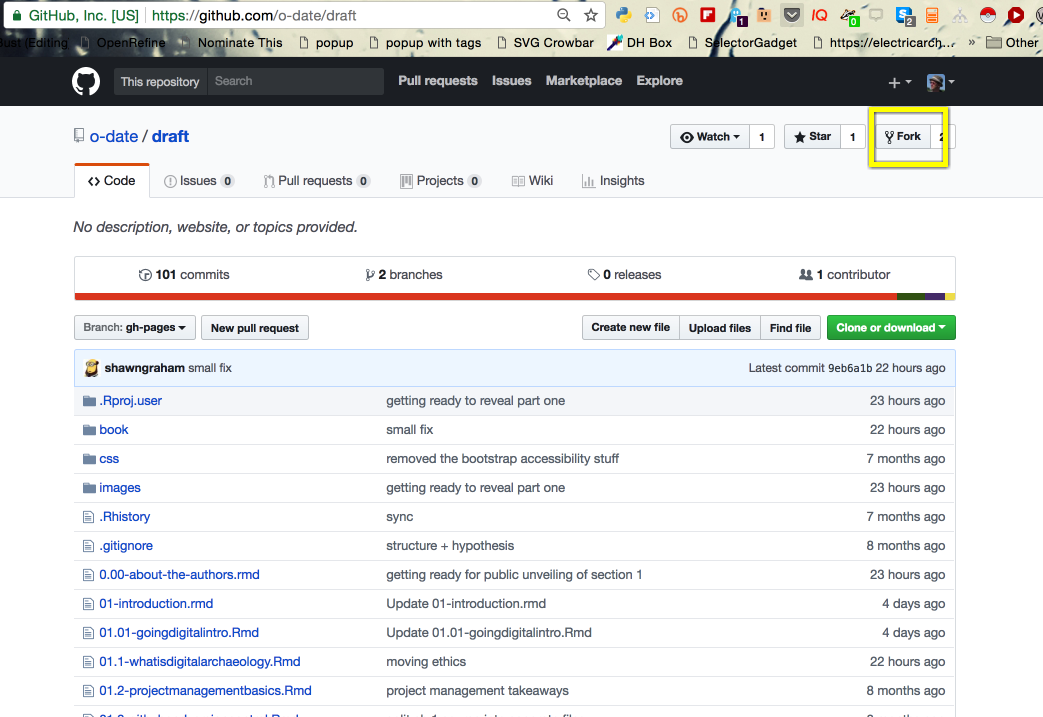Click the watchers count 1
1043x717 pixels.
762,137
